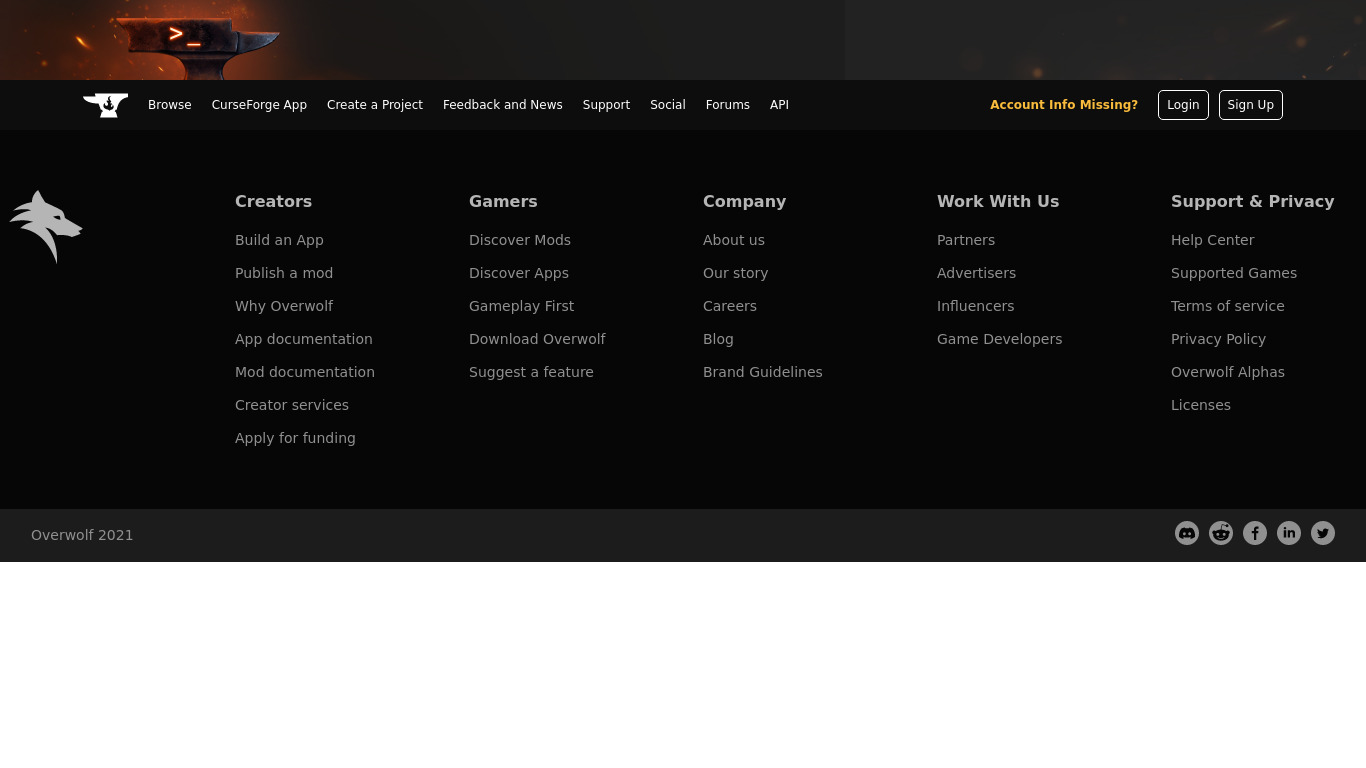Image resolution: width=1366 pixels, height=768 pixels.
Task: Open the Licenses link
Action: click(x=1201, y=405)
